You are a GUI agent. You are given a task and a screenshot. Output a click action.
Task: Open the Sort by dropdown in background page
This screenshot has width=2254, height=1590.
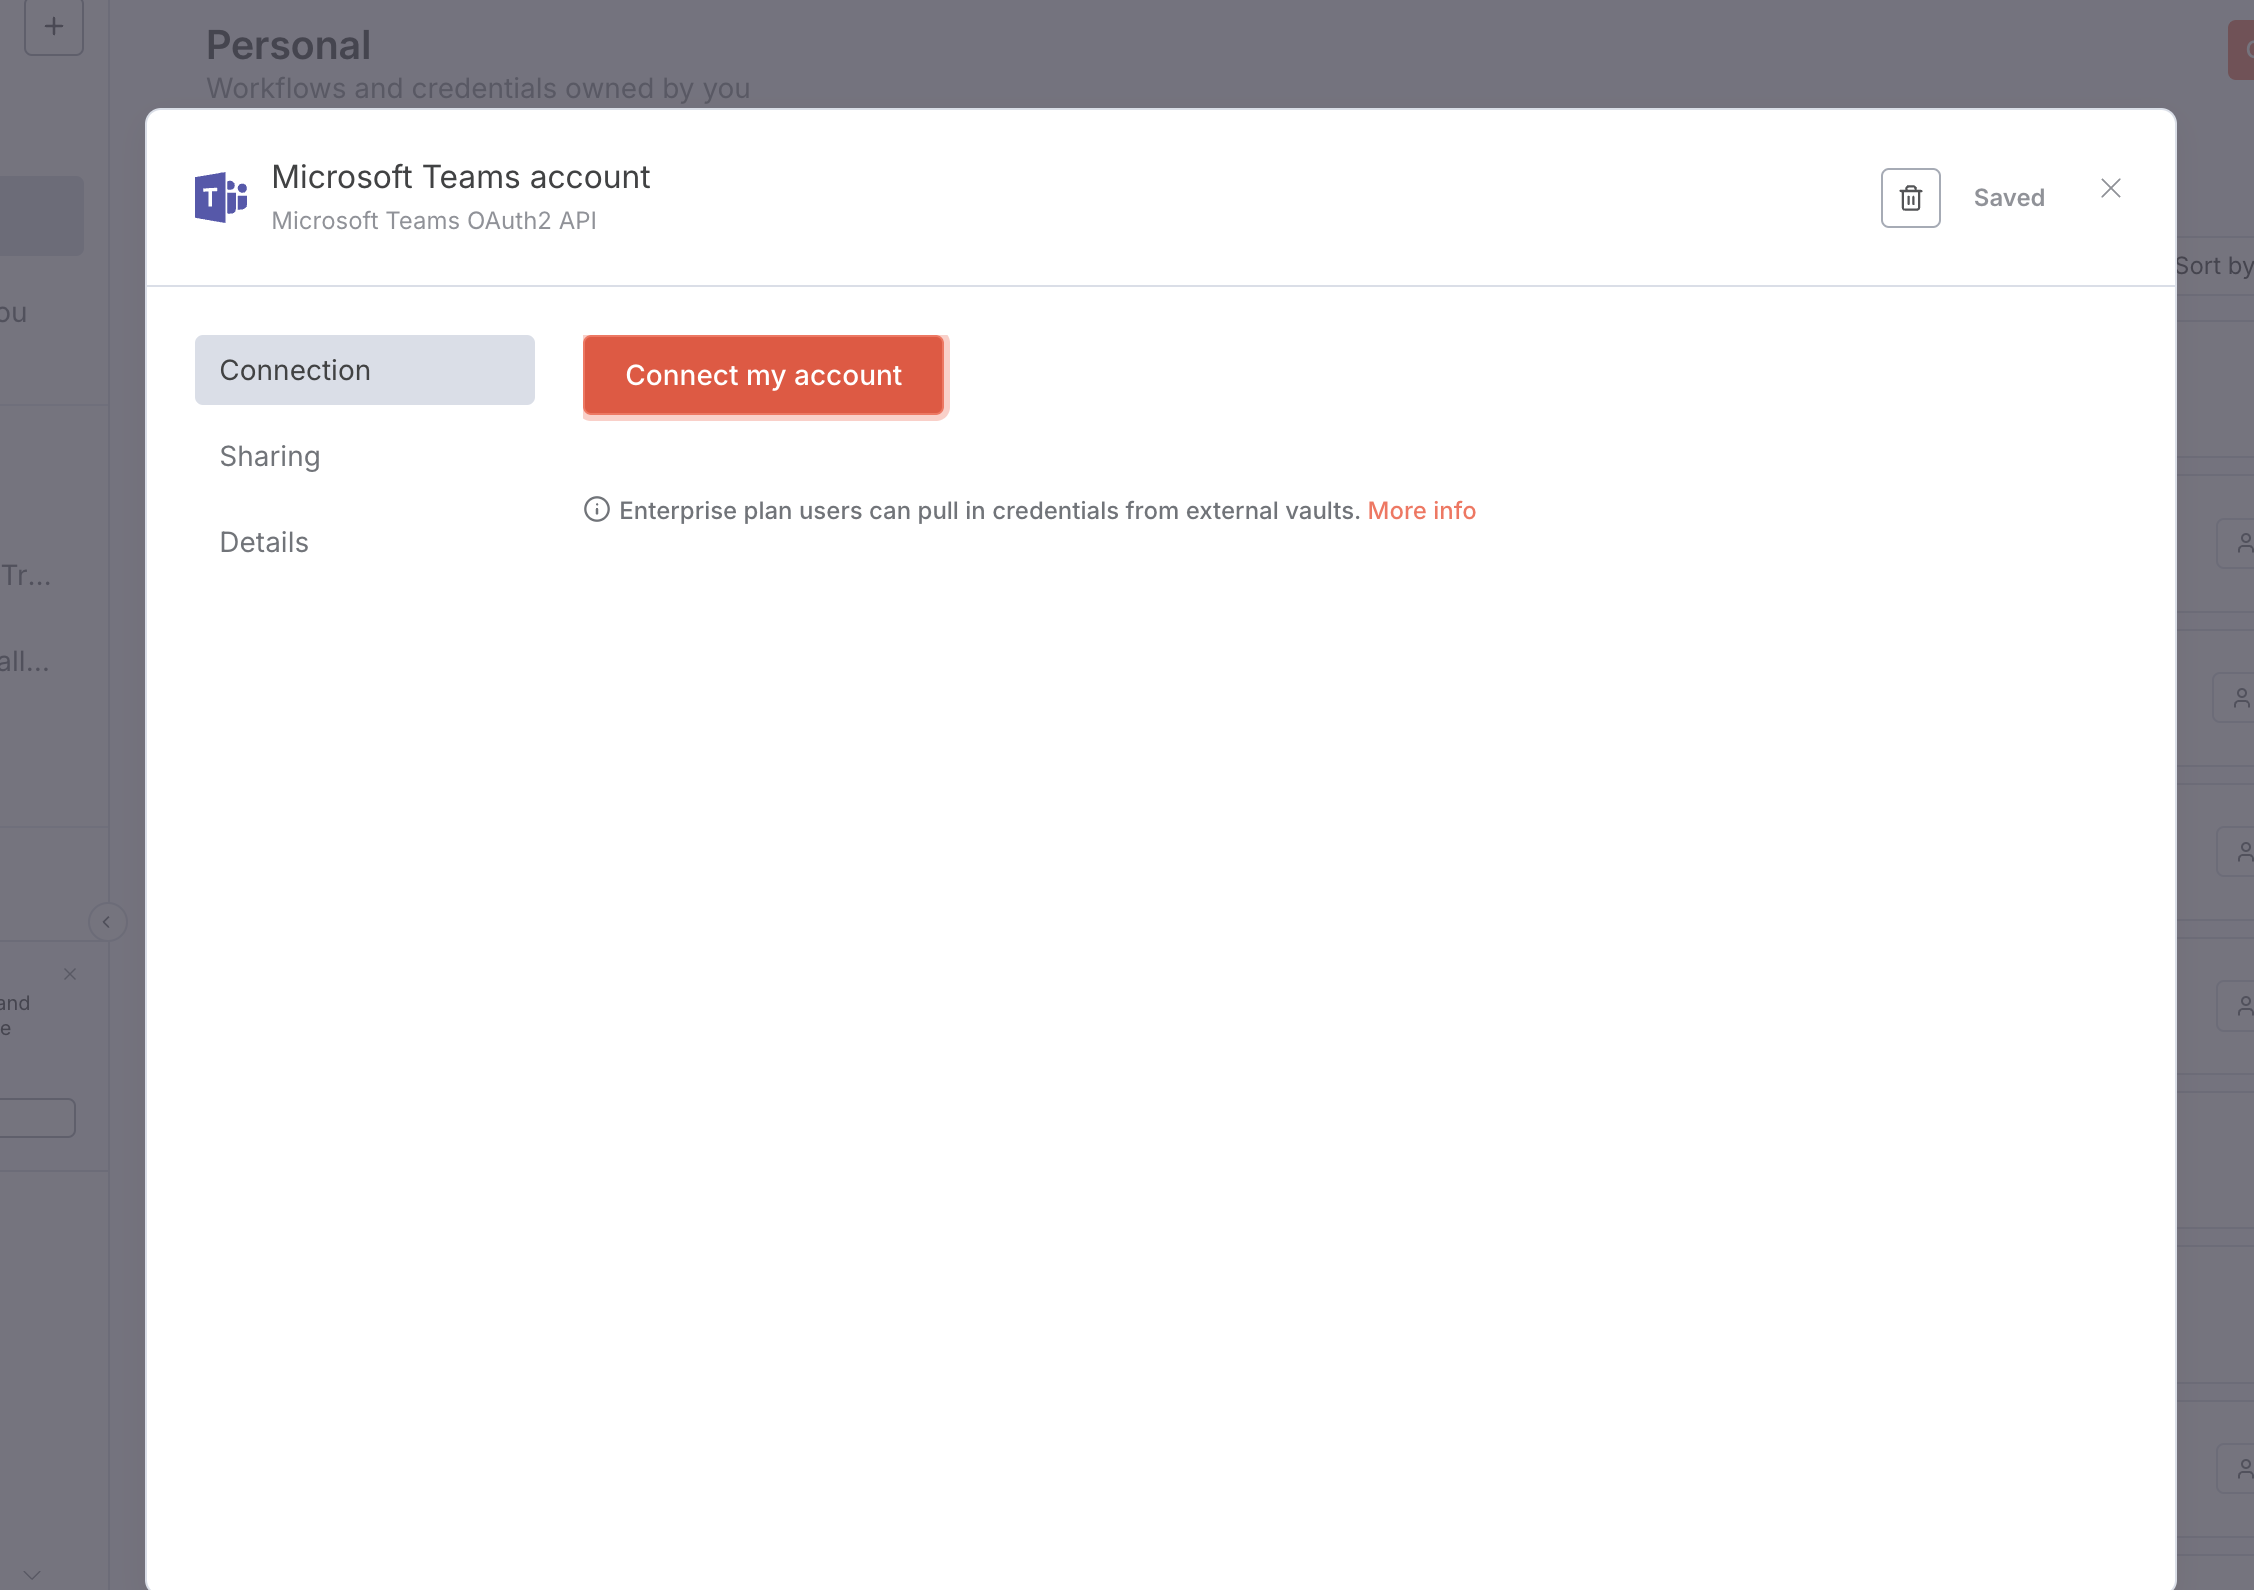click(2214, 266)
